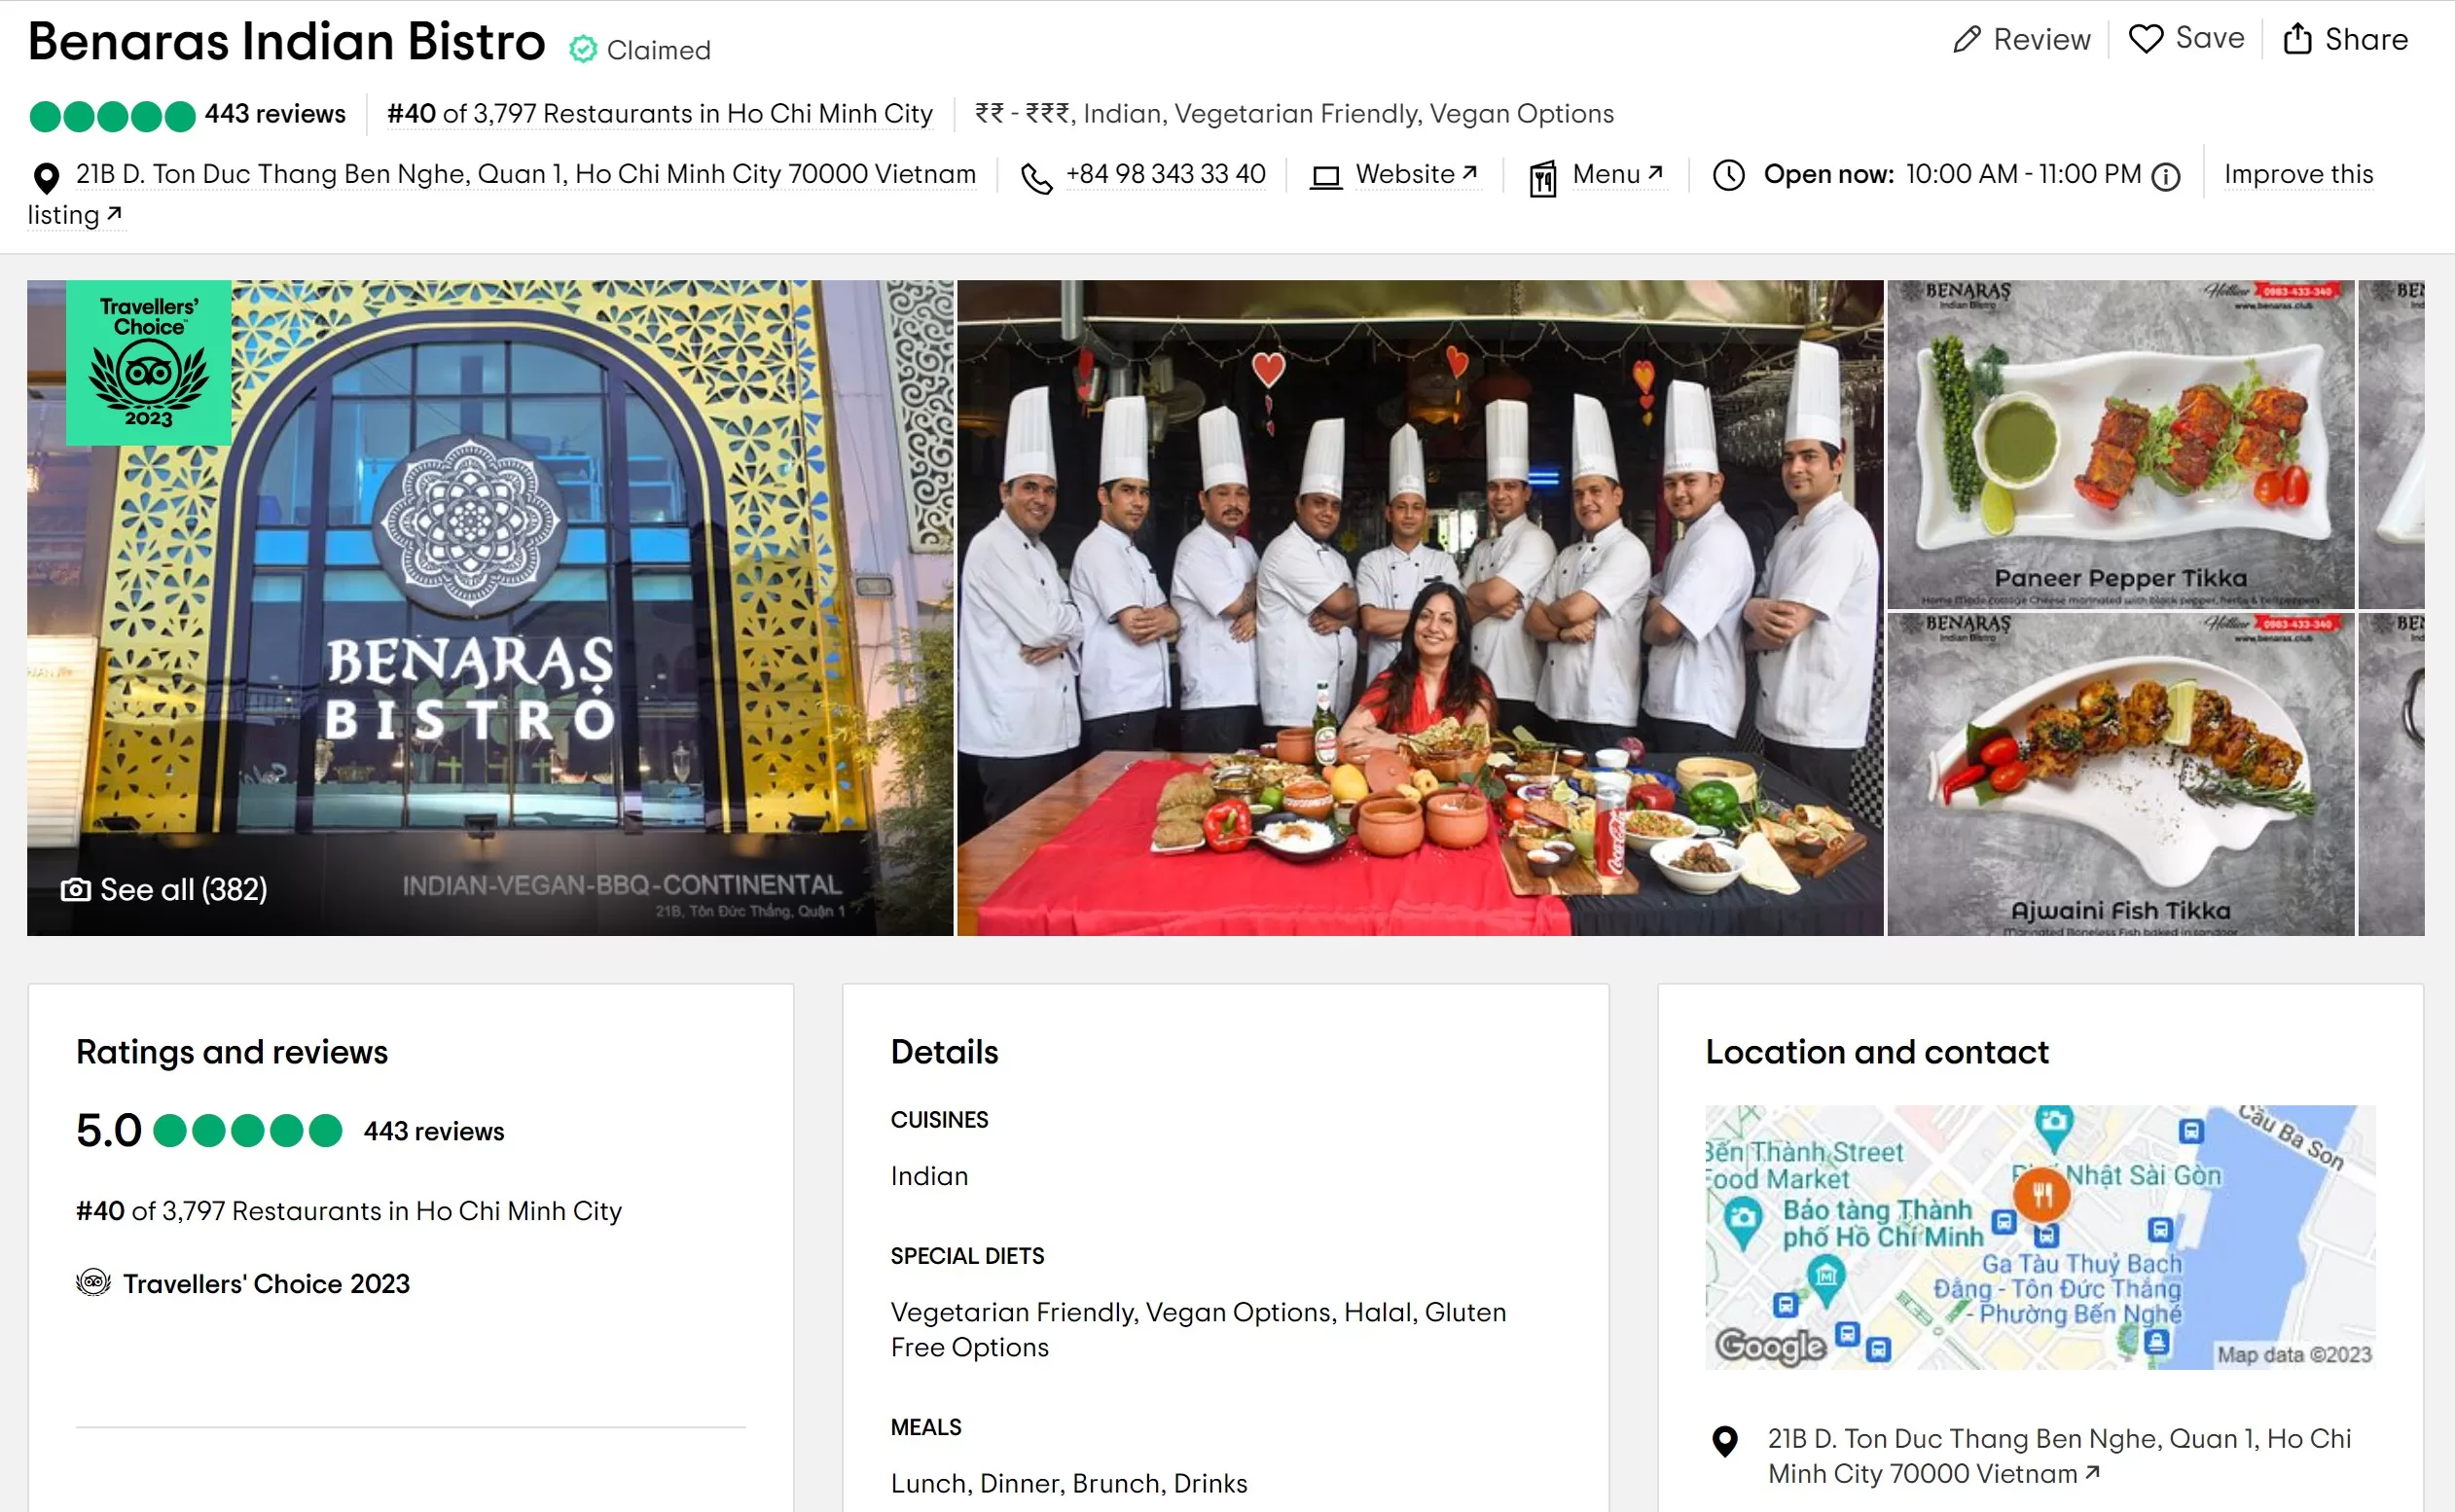Image resolution: width=2455 pixels, height=1512 pixels.
Task: Open the hours info circle icon
Action: [2166, 177]
